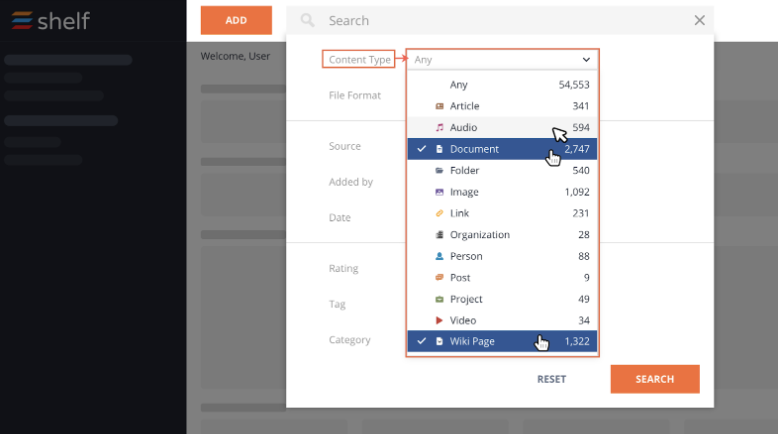Uncheck the Document content type
778x434 pixels.
click(x=502, y=149)
